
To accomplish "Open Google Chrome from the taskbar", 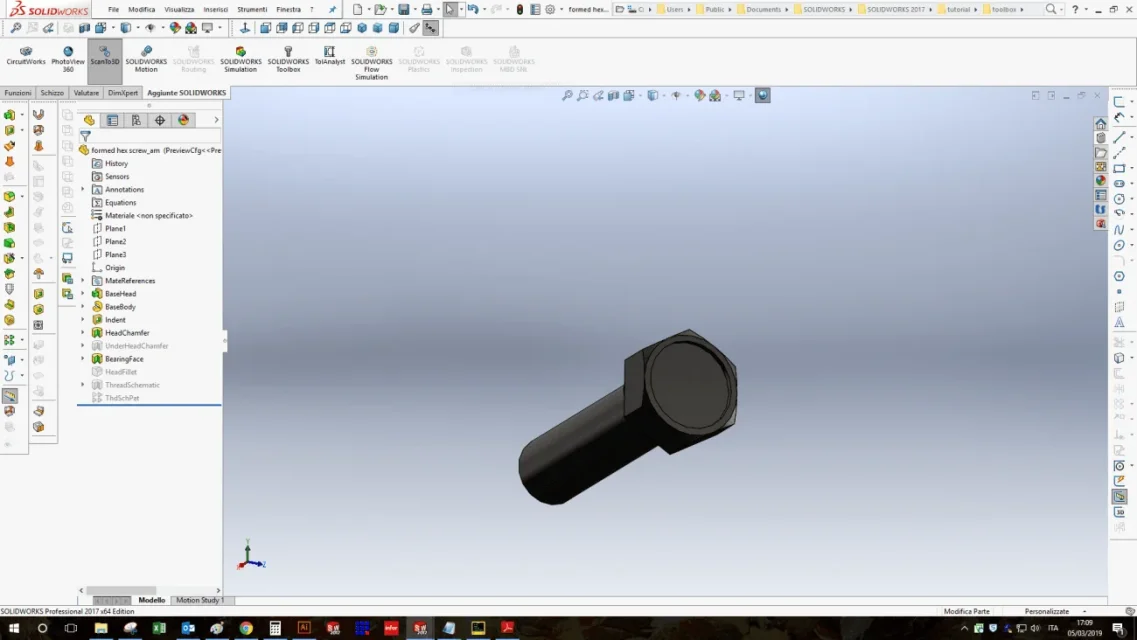I will [246, 628].
